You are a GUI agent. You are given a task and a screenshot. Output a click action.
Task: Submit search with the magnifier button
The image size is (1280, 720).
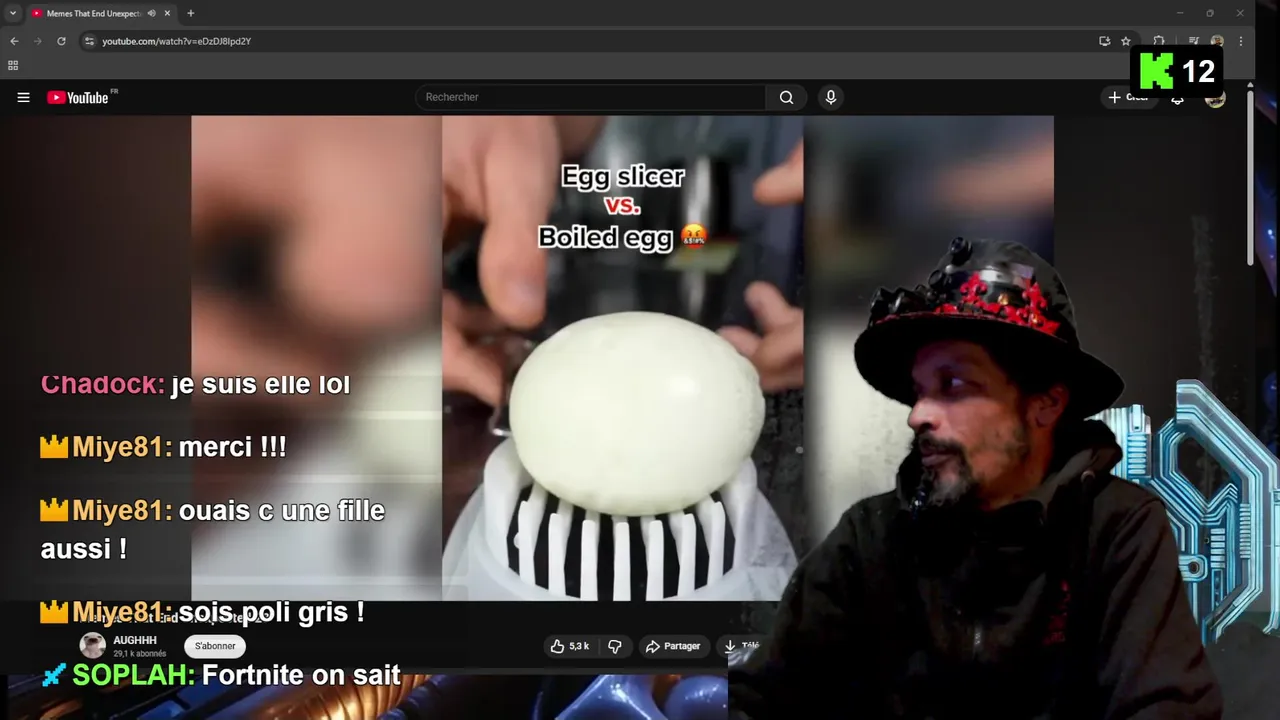(787, 97)
